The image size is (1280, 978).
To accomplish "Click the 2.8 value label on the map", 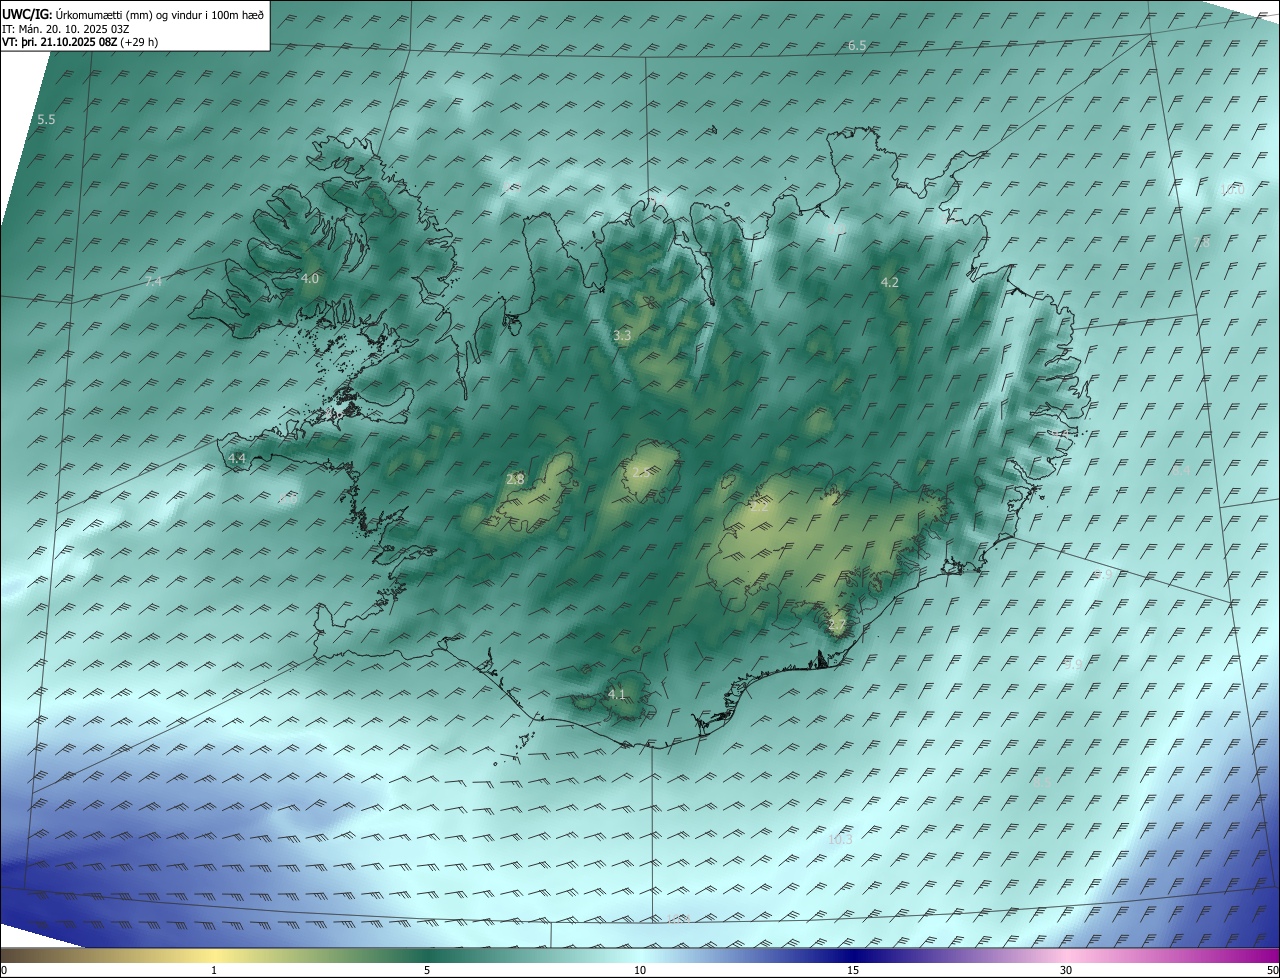I will click(x=516, y=479).
